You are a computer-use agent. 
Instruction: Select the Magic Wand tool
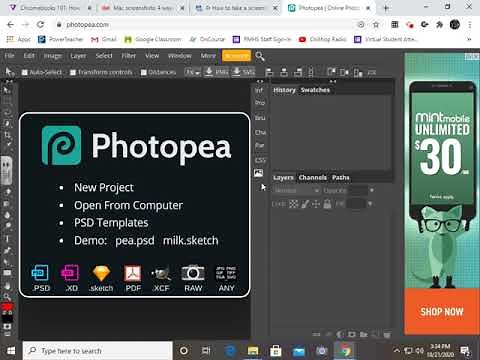7,124
